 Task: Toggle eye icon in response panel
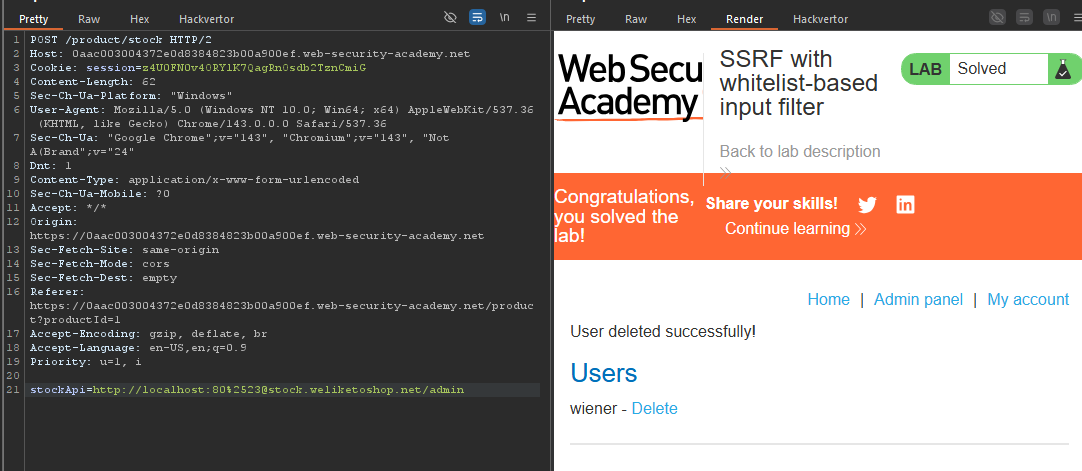(997, 18)
